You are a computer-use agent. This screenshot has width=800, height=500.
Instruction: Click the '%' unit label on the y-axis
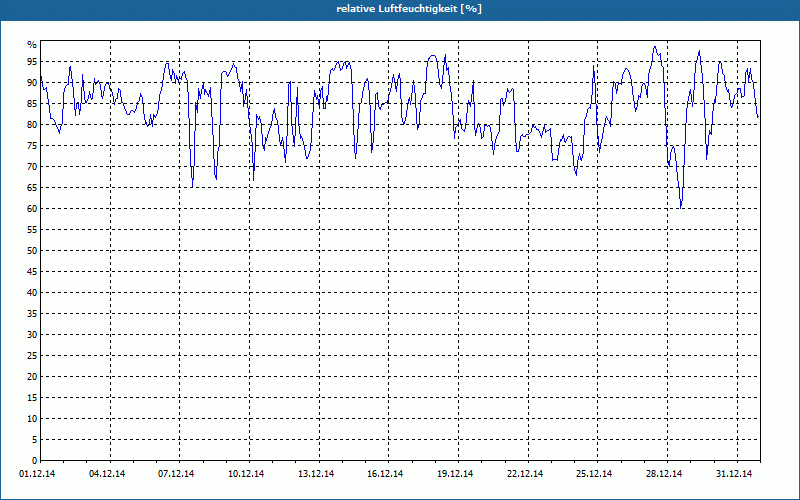[x=32, y=45]
